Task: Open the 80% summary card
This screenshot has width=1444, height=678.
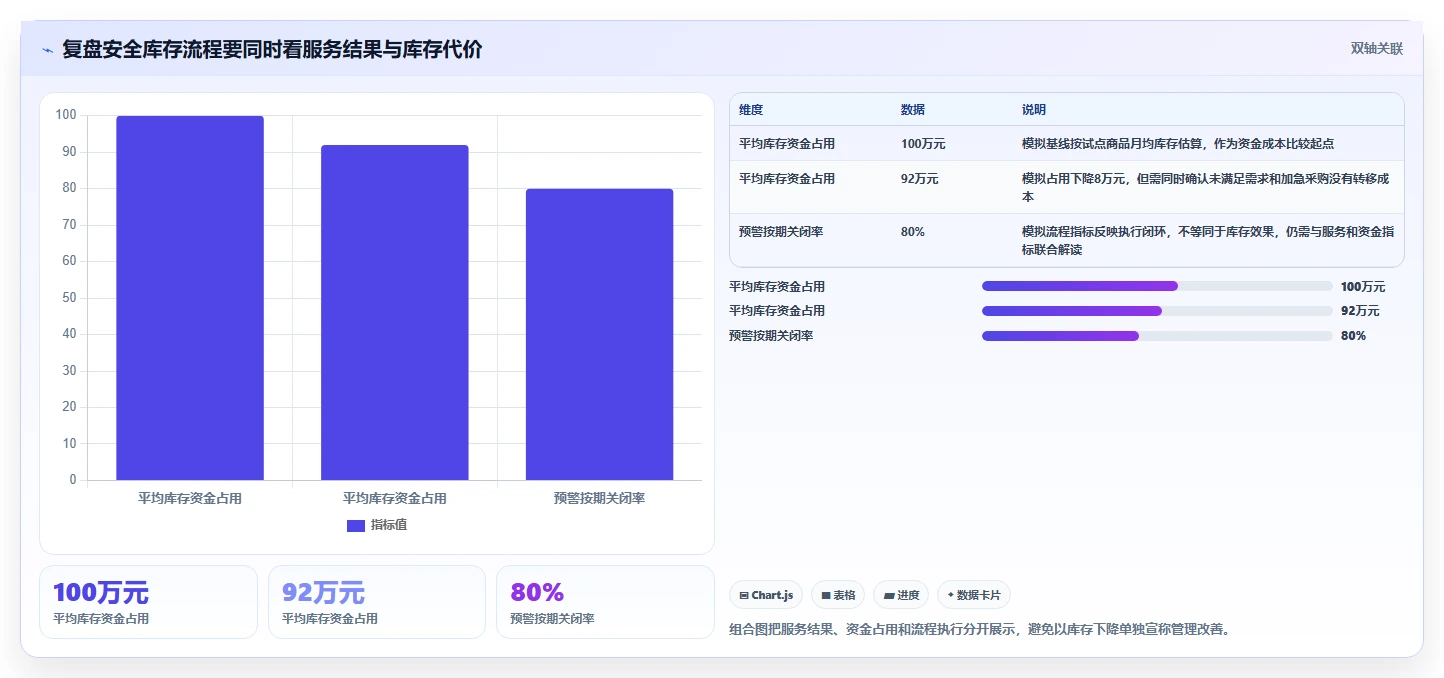Action: 605,602
